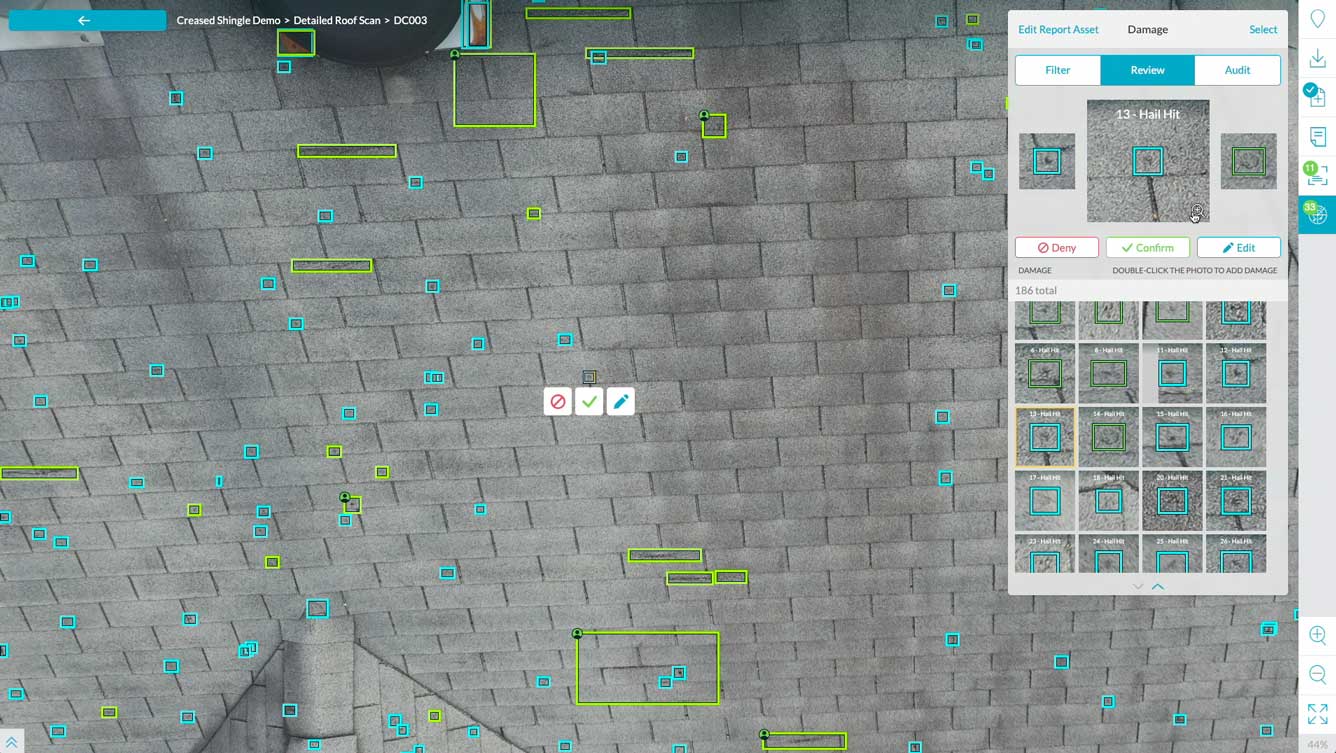Image resolution: width=1336 pixels, height=753 pixels.
Task: Expand damage list with the down chevron
Action: coord(1137,587)
